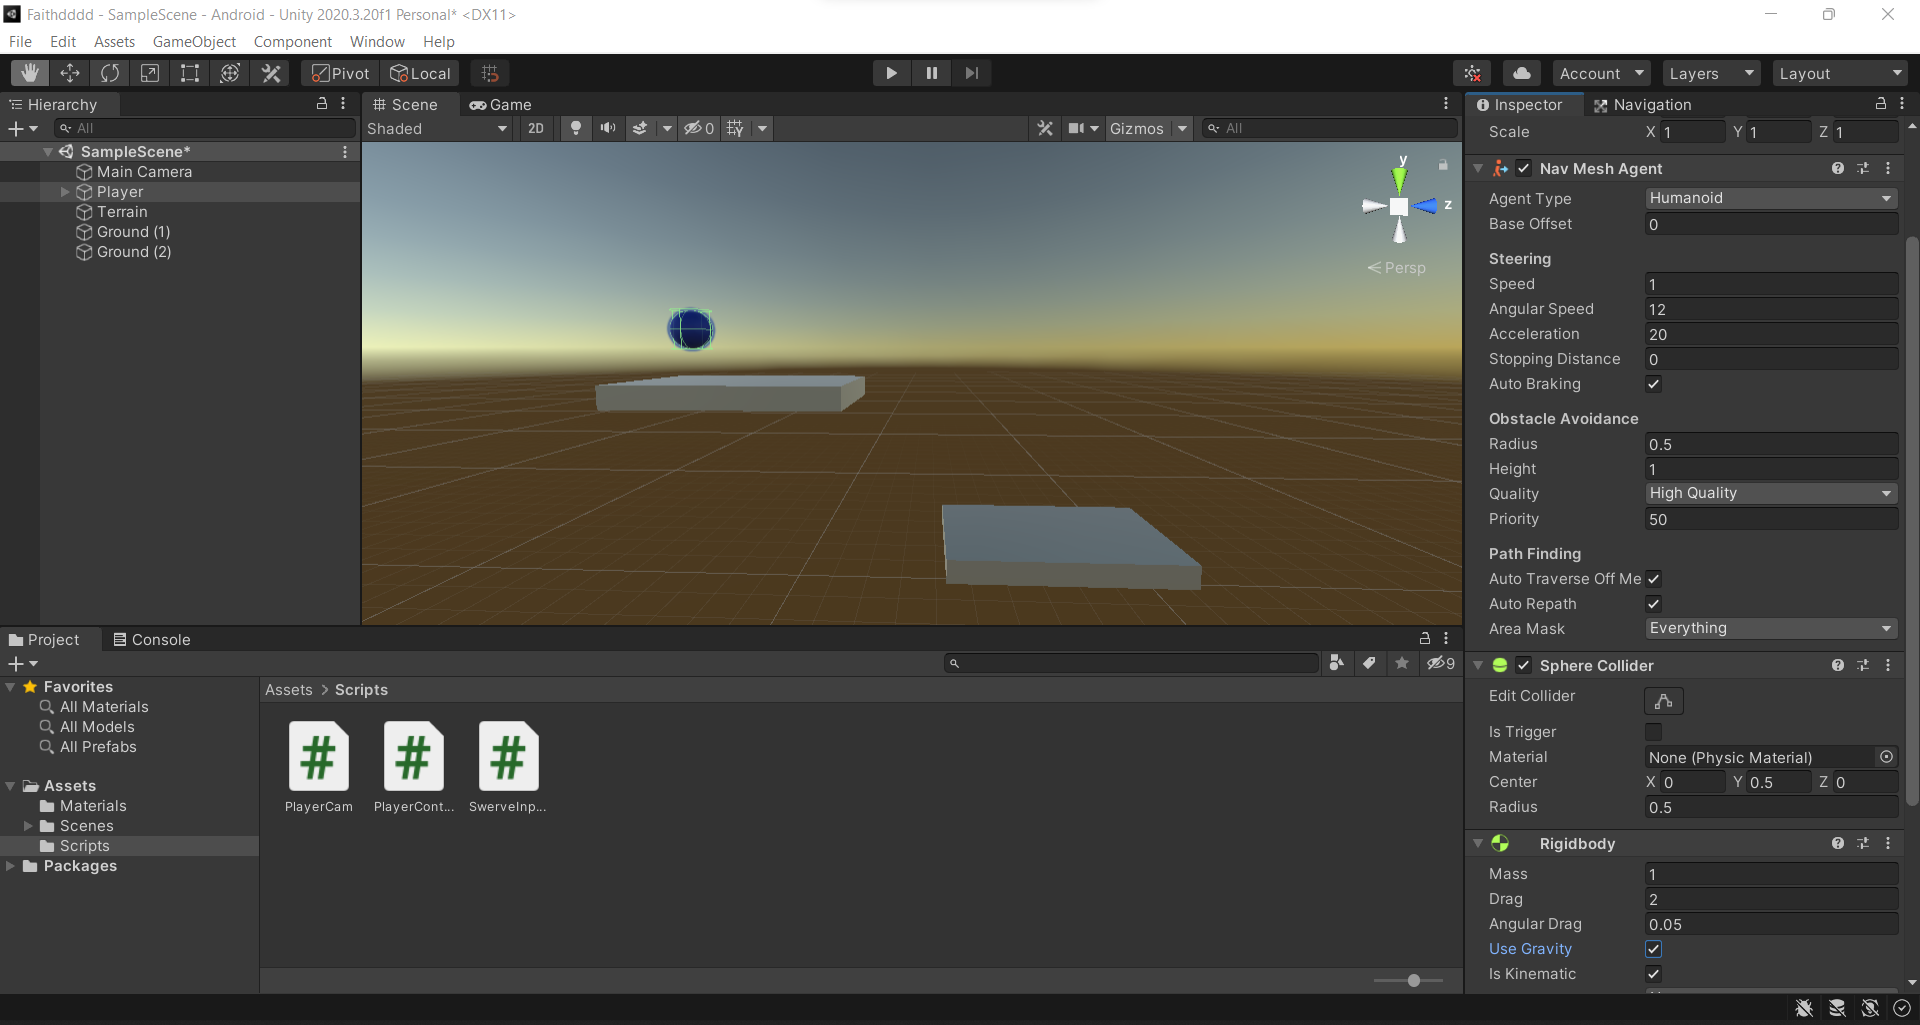The width and height of the screenshot is (1920, 1025).
Task: Toggle Auto Repath checkbox
Action: (x=1654, y=604)
